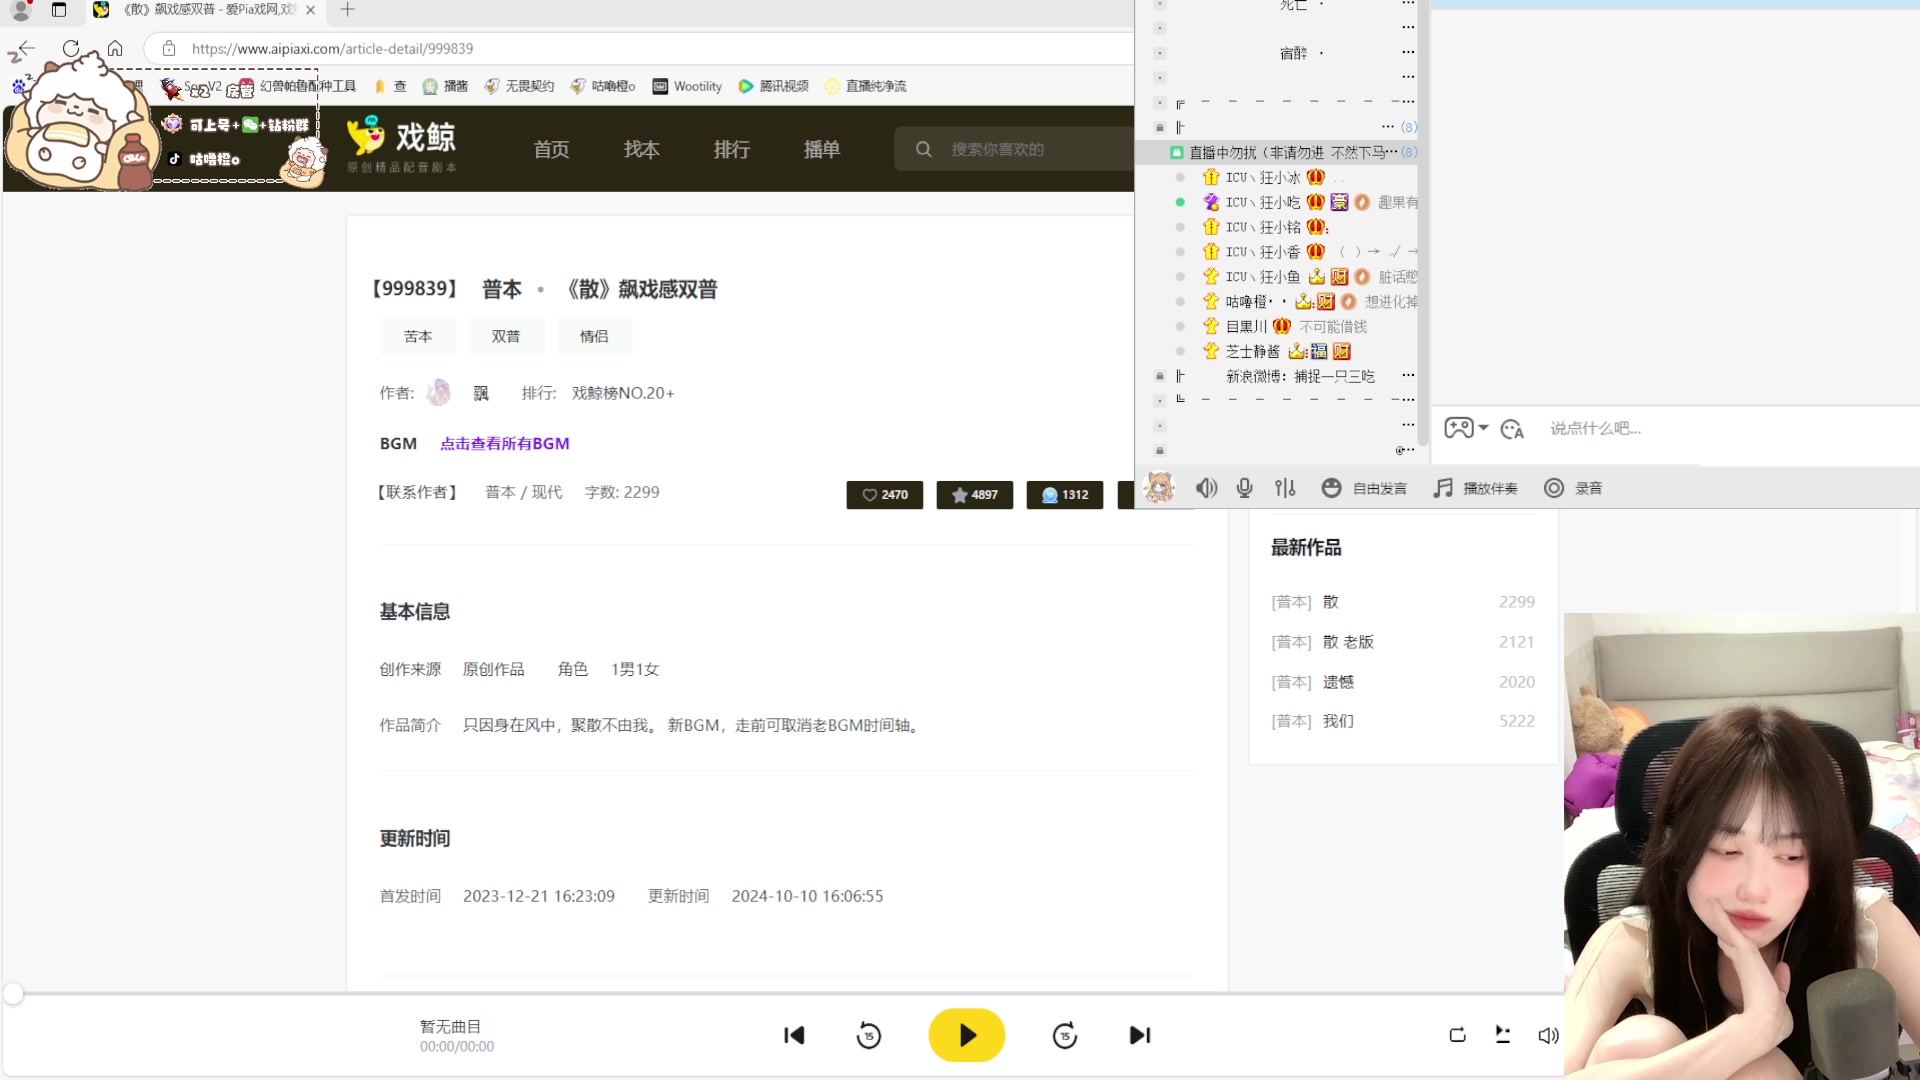Click the channel list scrollbar

[1424, 225]
